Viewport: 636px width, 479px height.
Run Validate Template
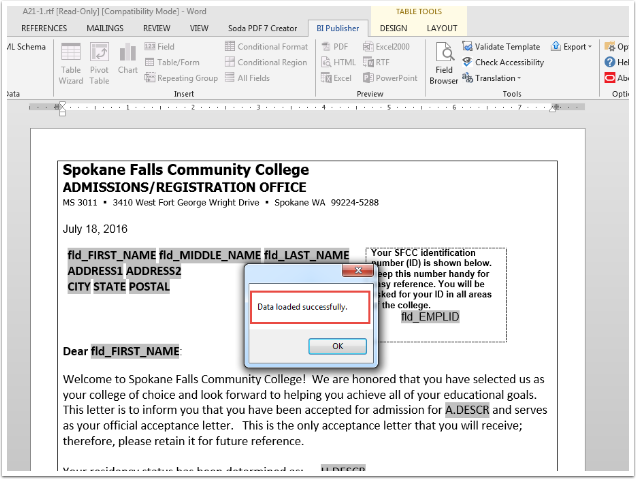coord(501,47)
